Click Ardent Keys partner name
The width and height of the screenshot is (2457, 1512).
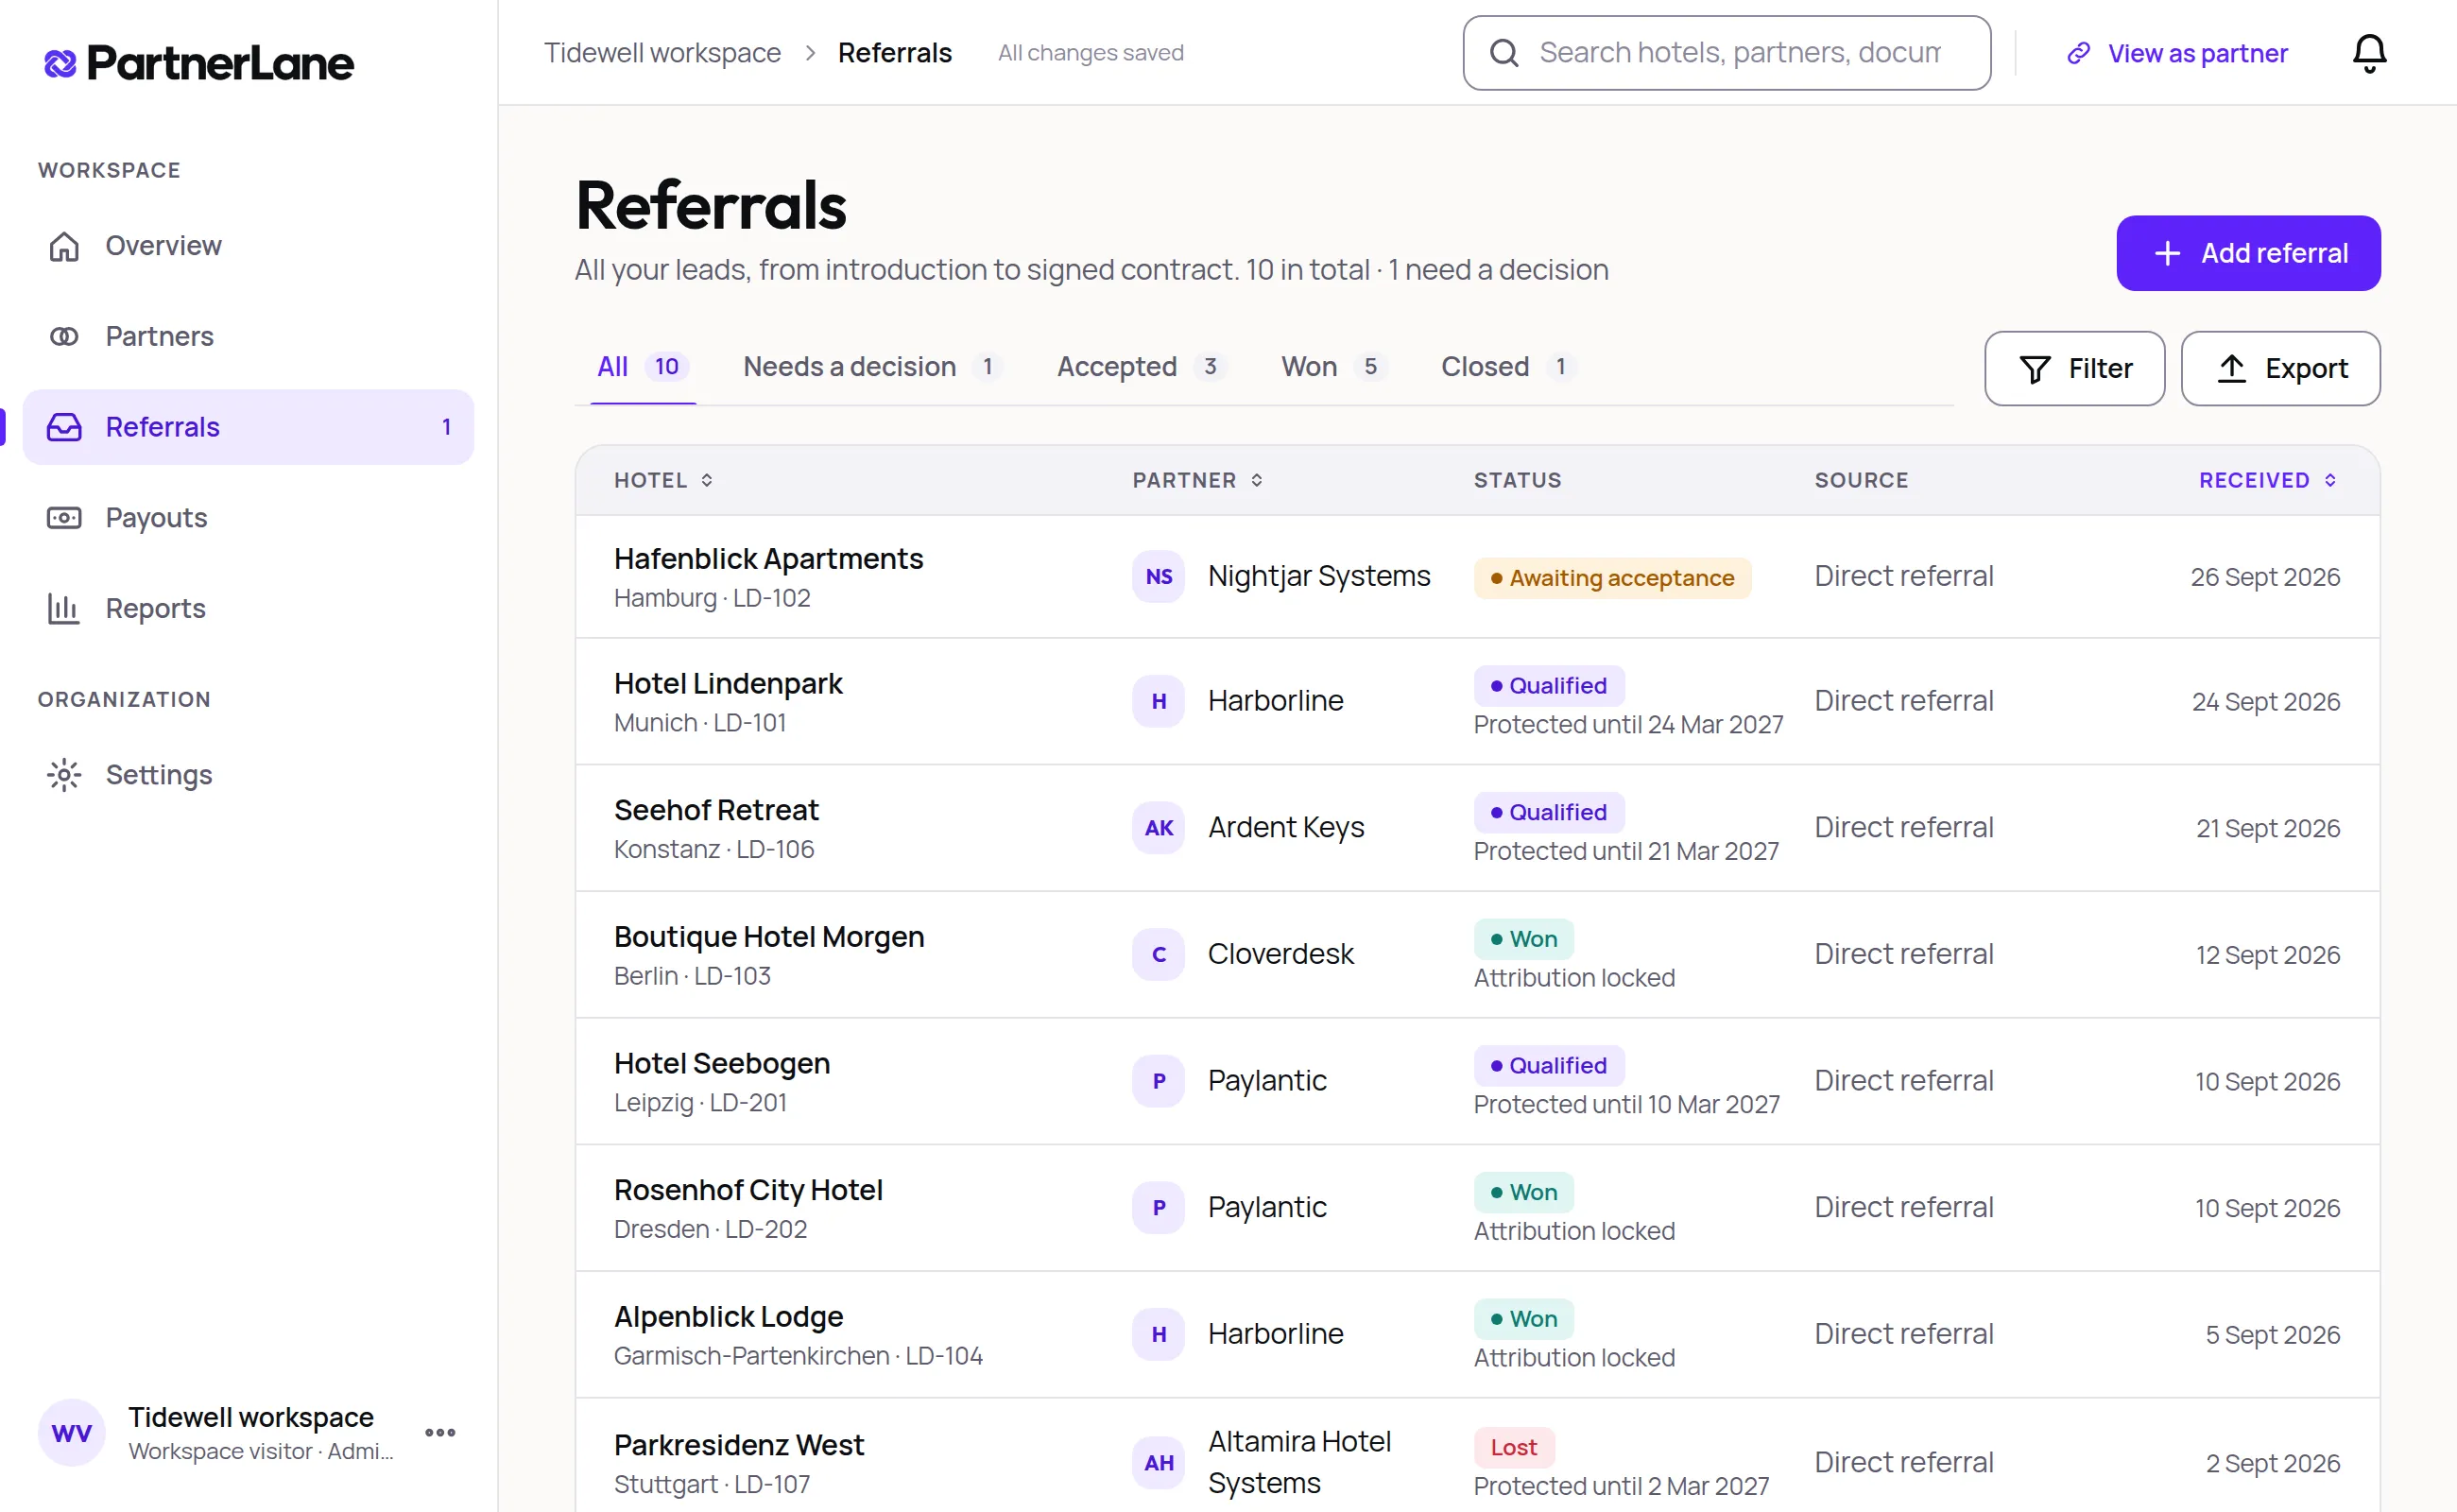[x=1286, y=827]
